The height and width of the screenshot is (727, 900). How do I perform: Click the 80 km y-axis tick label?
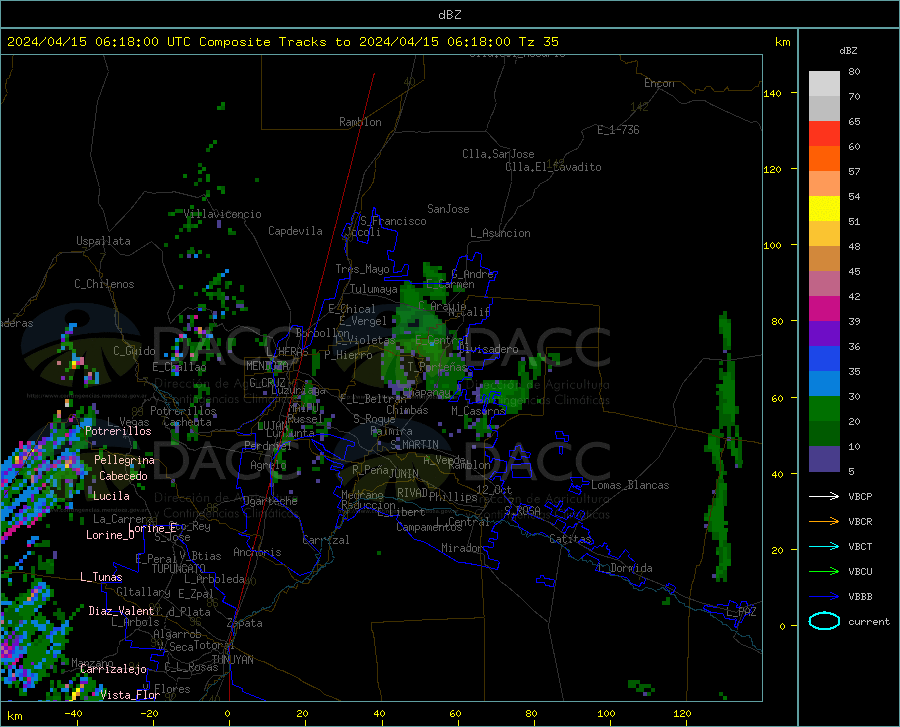tap(777, 321)
